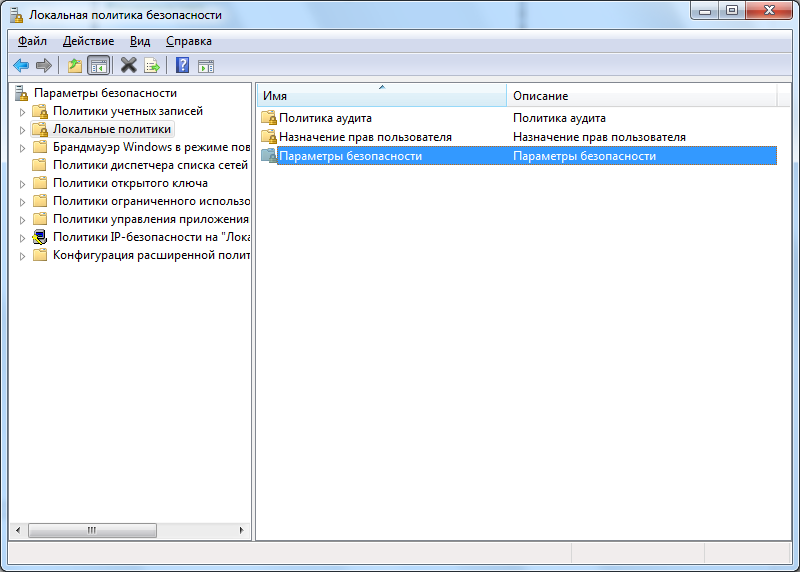Go up one level with folder icon
The height and width of the screenshot is (572, 800).
74,65
